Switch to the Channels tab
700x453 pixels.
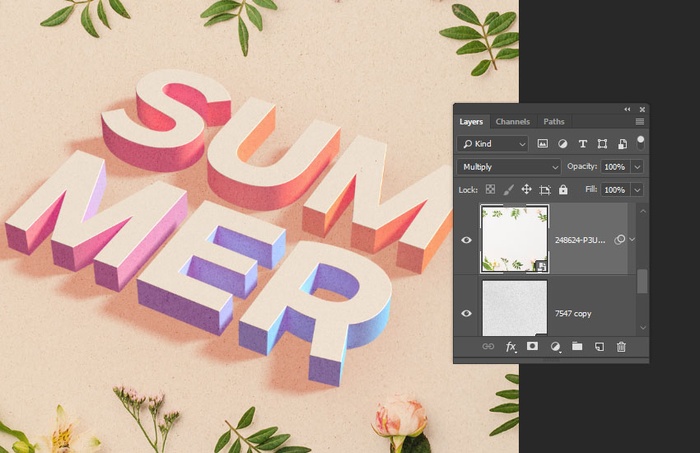(x=513, y=122)
